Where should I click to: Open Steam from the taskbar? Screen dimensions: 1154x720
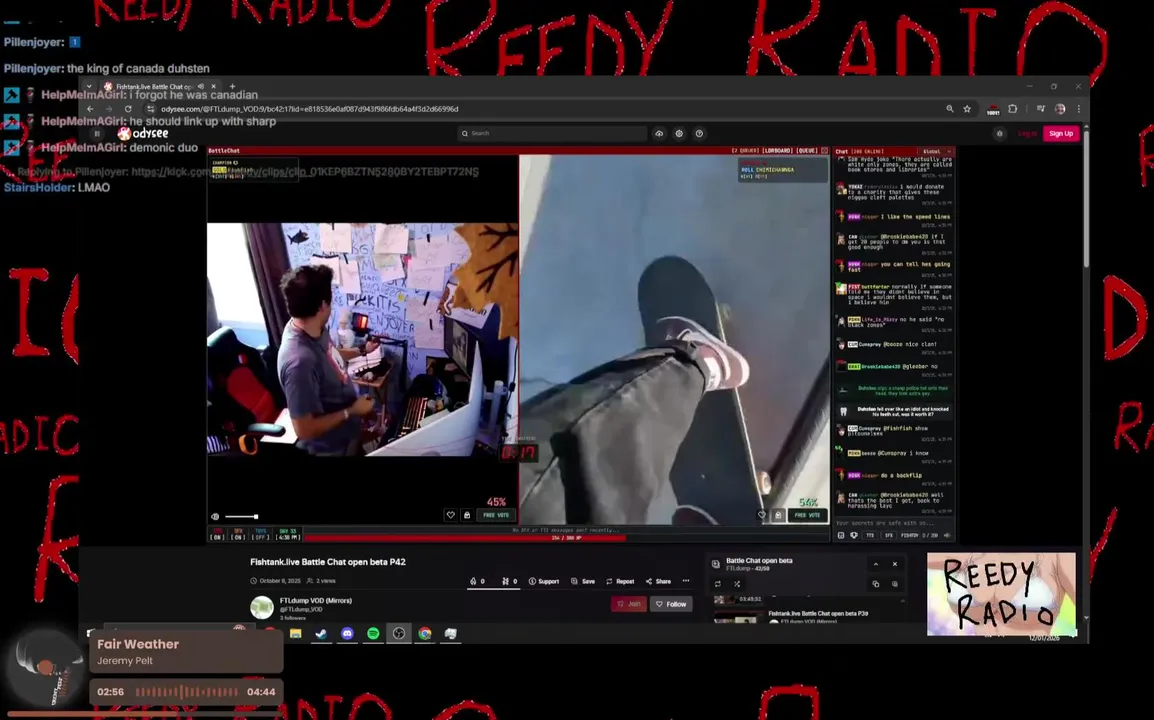tap(322, 633)
